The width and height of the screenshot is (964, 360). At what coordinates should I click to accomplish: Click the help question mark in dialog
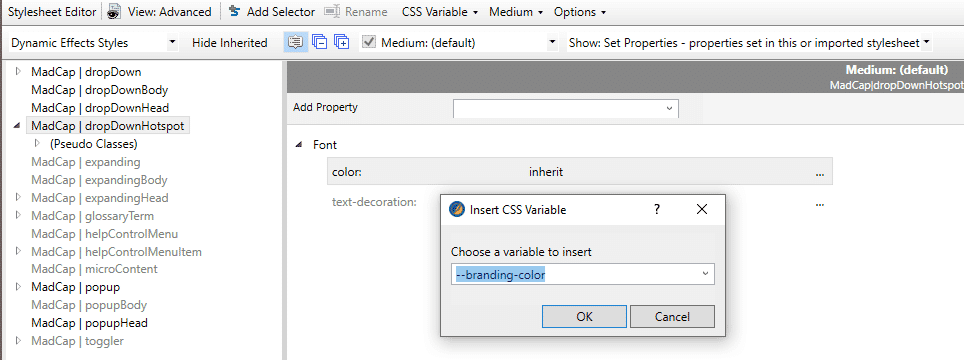[x=657, y=209]
